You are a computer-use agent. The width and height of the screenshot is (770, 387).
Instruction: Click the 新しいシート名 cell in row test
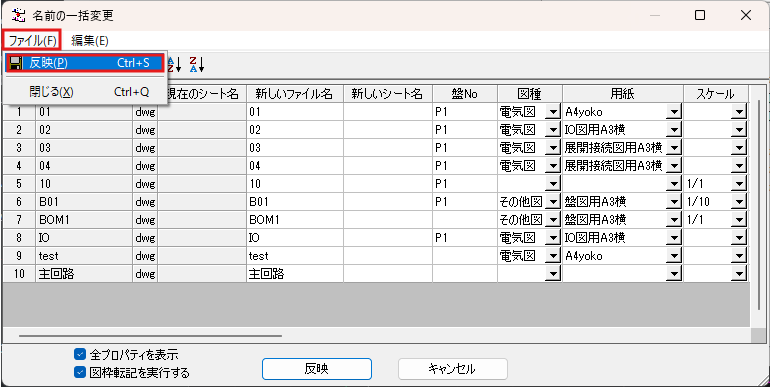(388, 256)
